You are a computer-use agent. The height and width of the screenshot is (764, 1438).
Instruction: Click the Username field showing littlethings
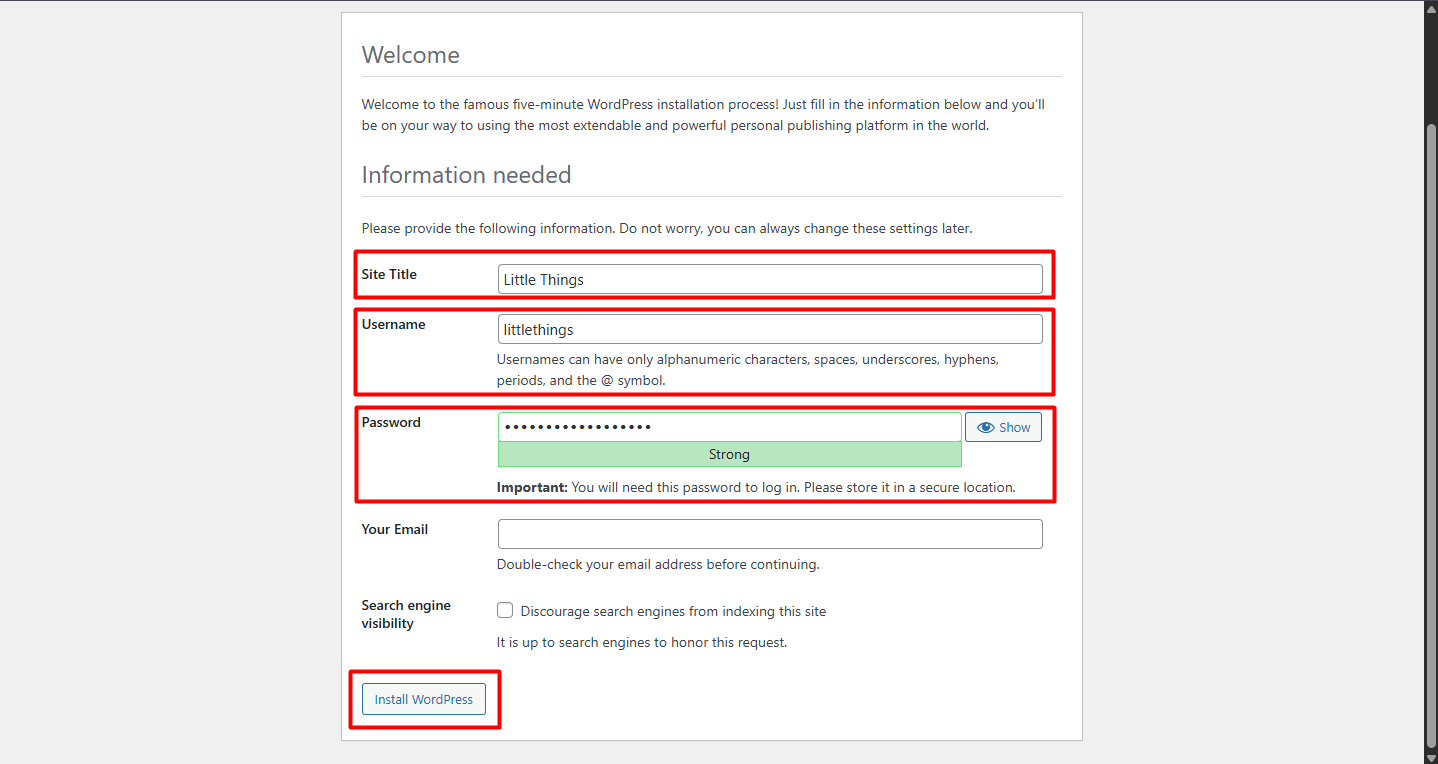click(x=769, y=328)
